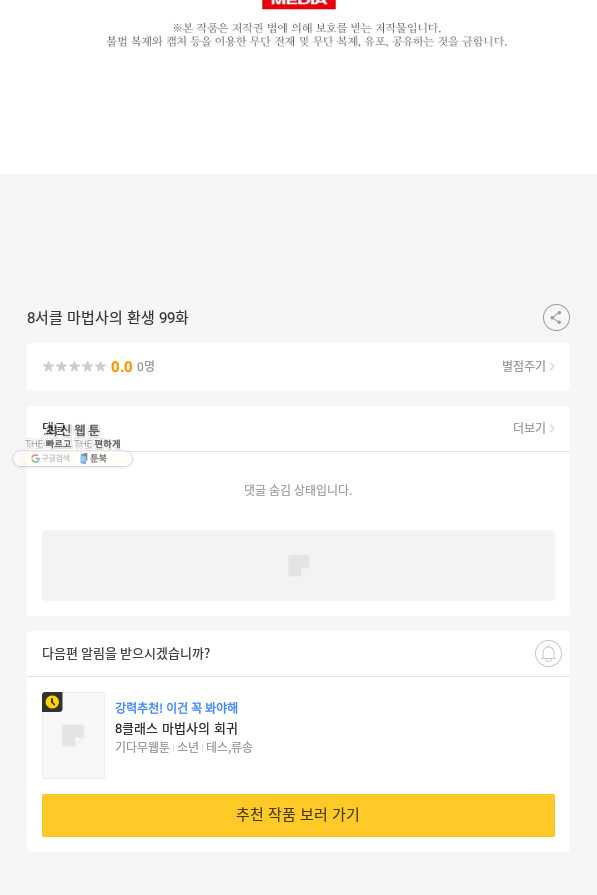
Task: Tap the notification bell icon
Action: pos(548,654)
